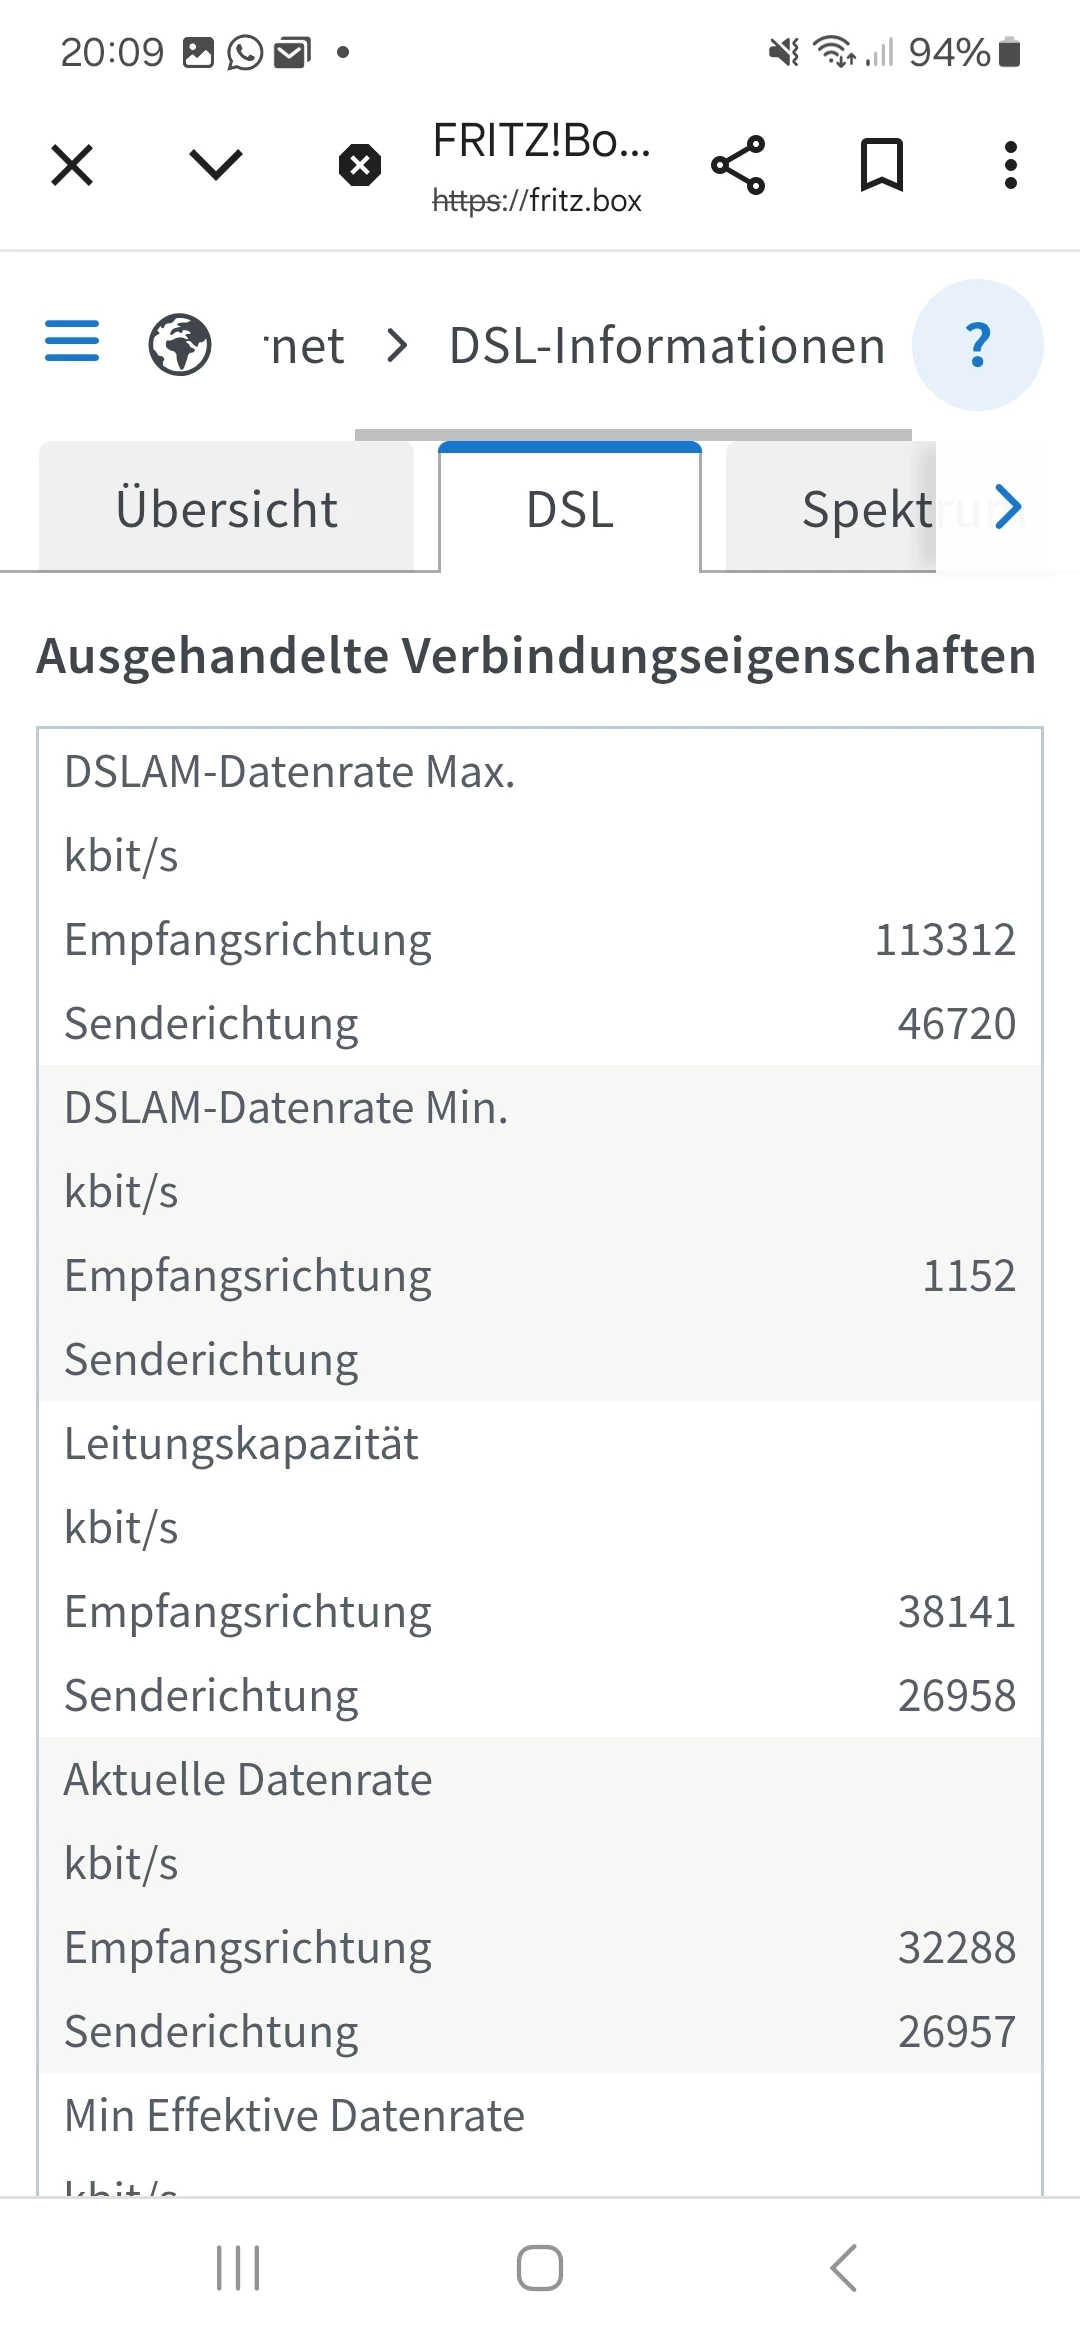Tap the horizontal tab scrollbar
Viewport: 1080px width, 2340px height.
(x=633, y=435)
